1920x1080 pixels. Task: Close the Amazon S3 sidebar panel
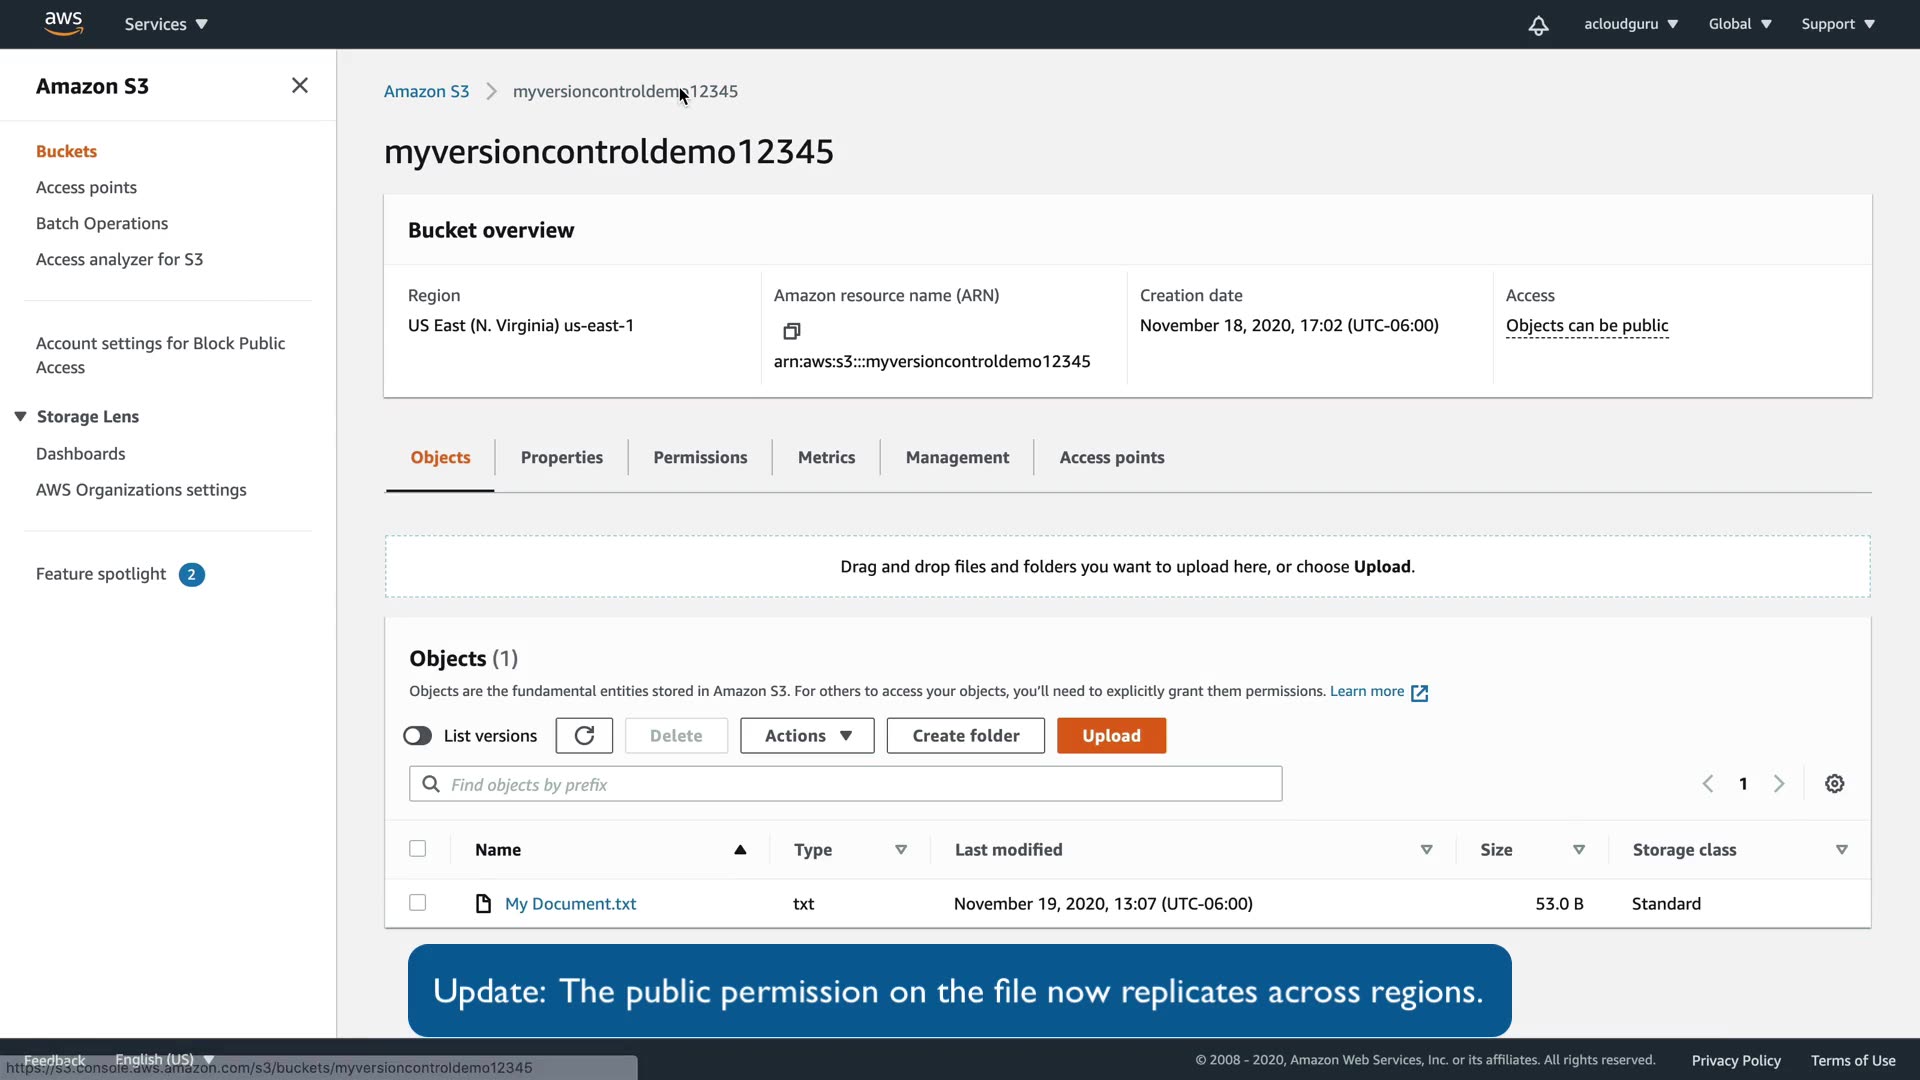[299, 86]
